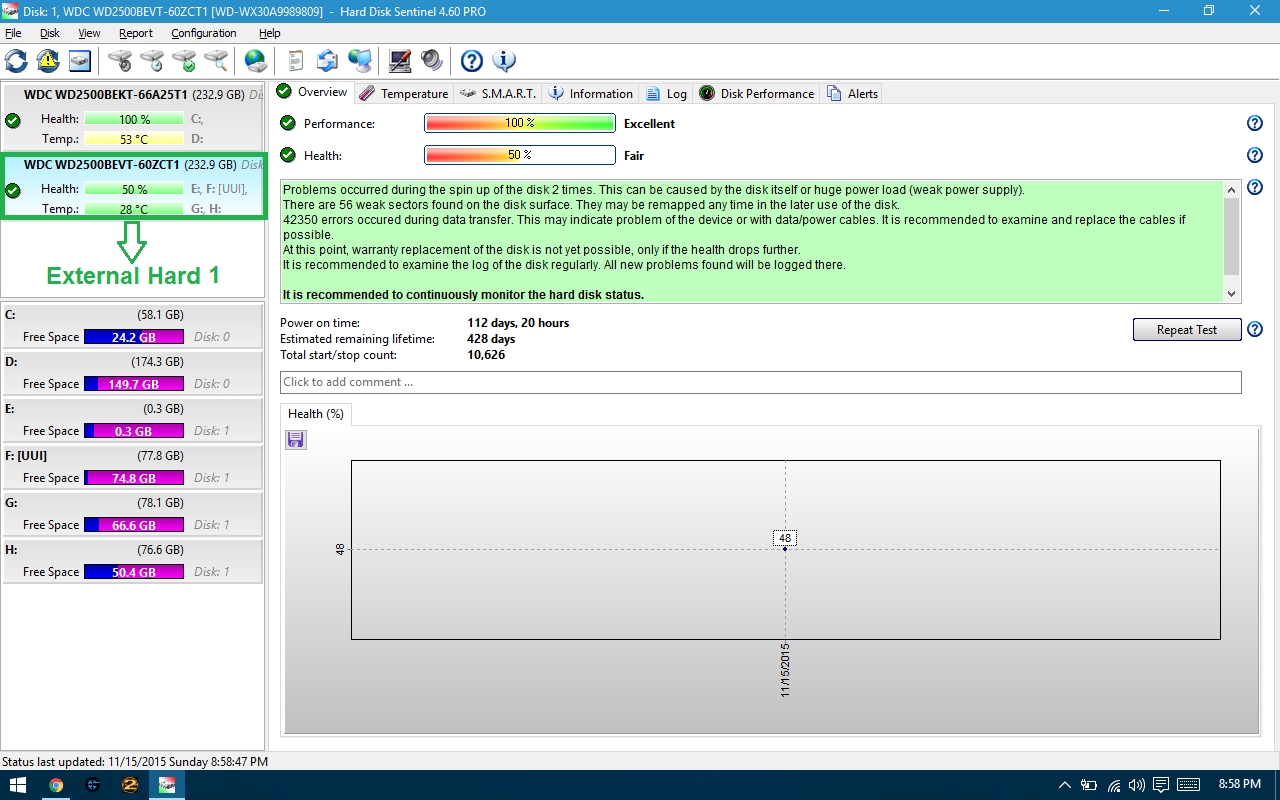Switch to the Information tab
Screen dimensions: 1280x800
pyautogui.click(x=591, y=94)
